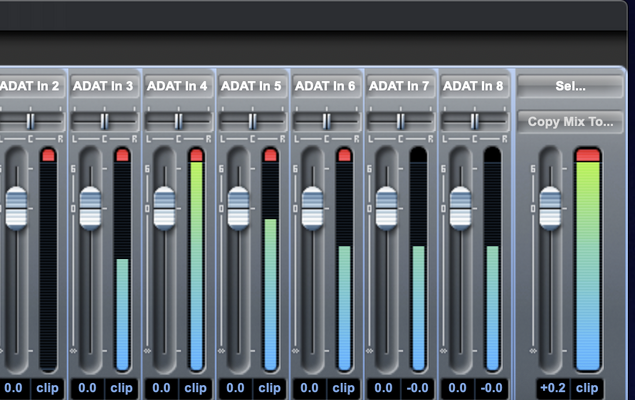Image resolution: width=635 pixels, height=400 pixels.
Task: Reset the red clip indicator on ADAT In 3
Action: click(x=122, y=155)
